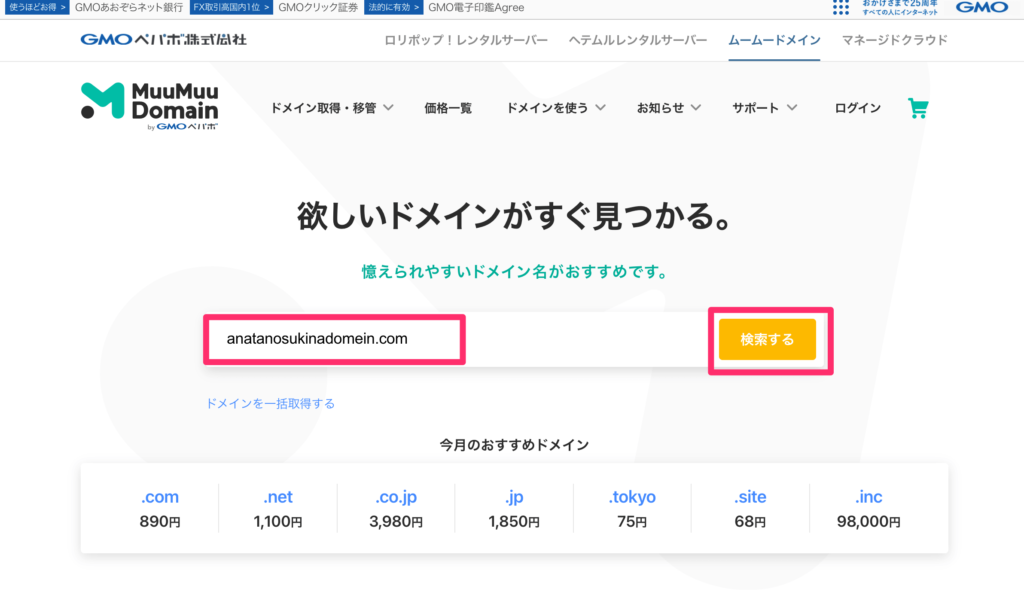Screen dimensions: 1024x604
Task: Go to the 価格一覧 price list page
Action: [x=448, y=108]
